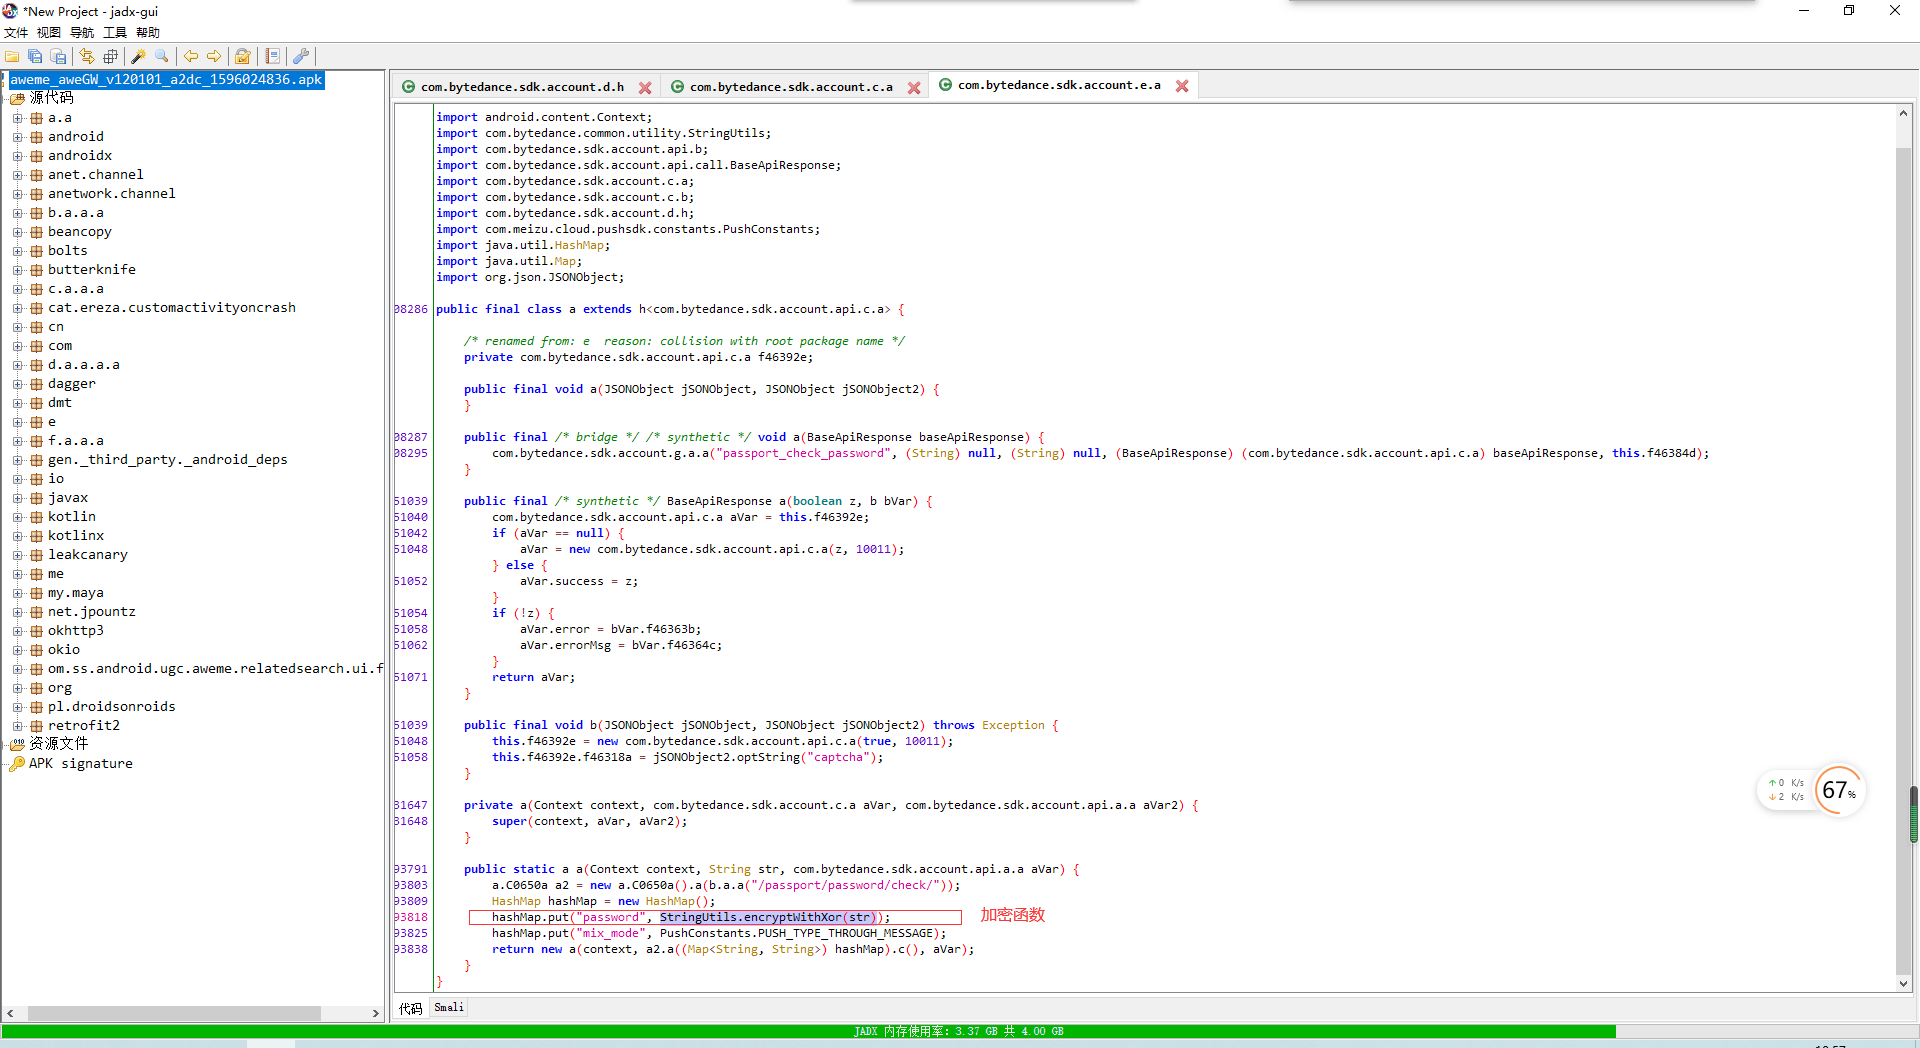This screenshot has height=1048, width=1920.
Task: Select the 源代码 source code node
Action: pos(52,98)
